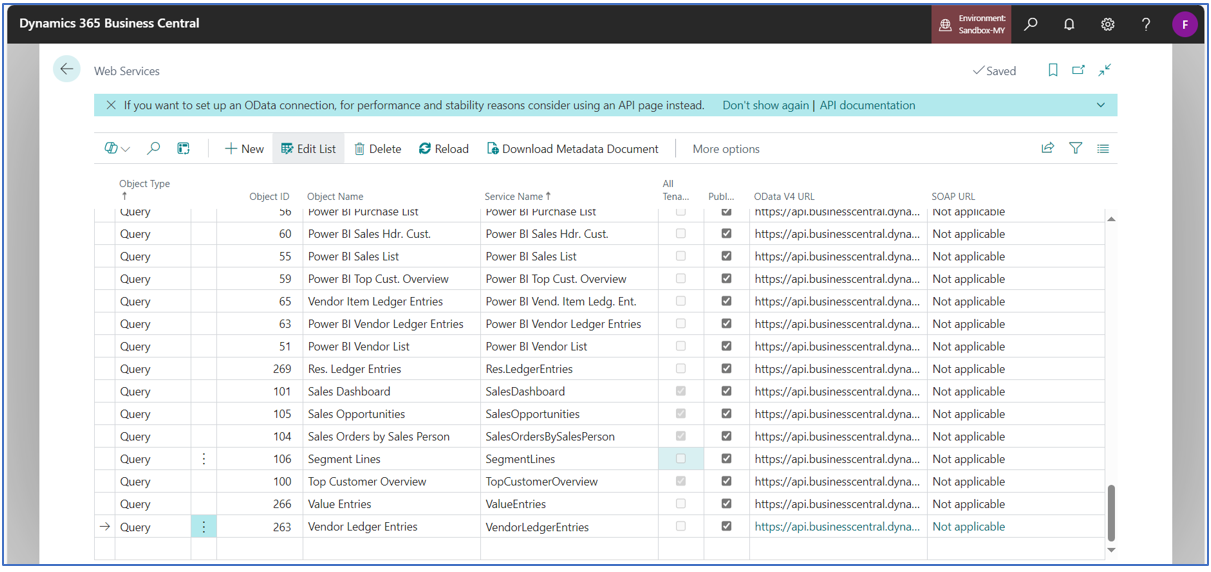
Task: Go back with the arrow button
Action: click(67, 69)
